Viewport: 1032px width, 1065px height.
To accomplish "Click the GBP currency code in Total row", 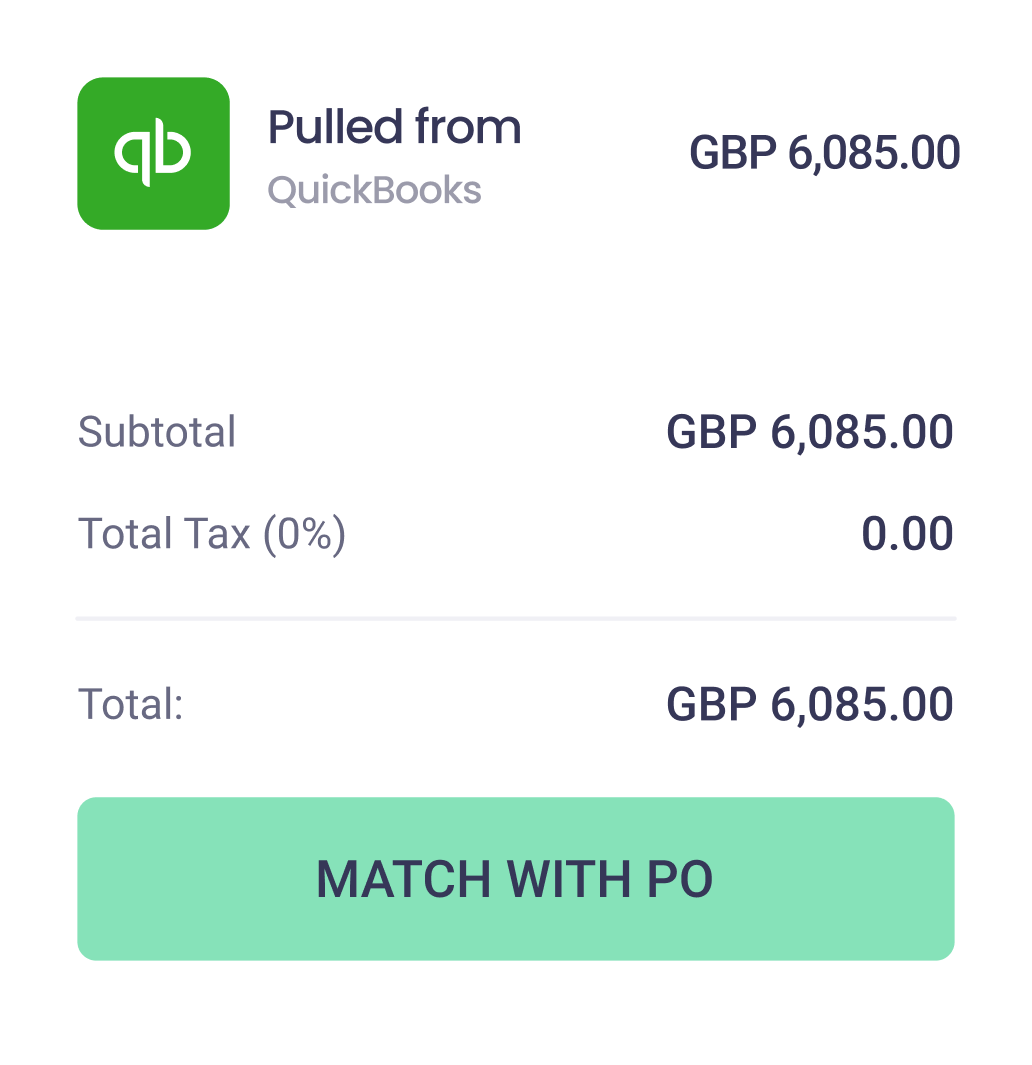I will coord(711,705).
